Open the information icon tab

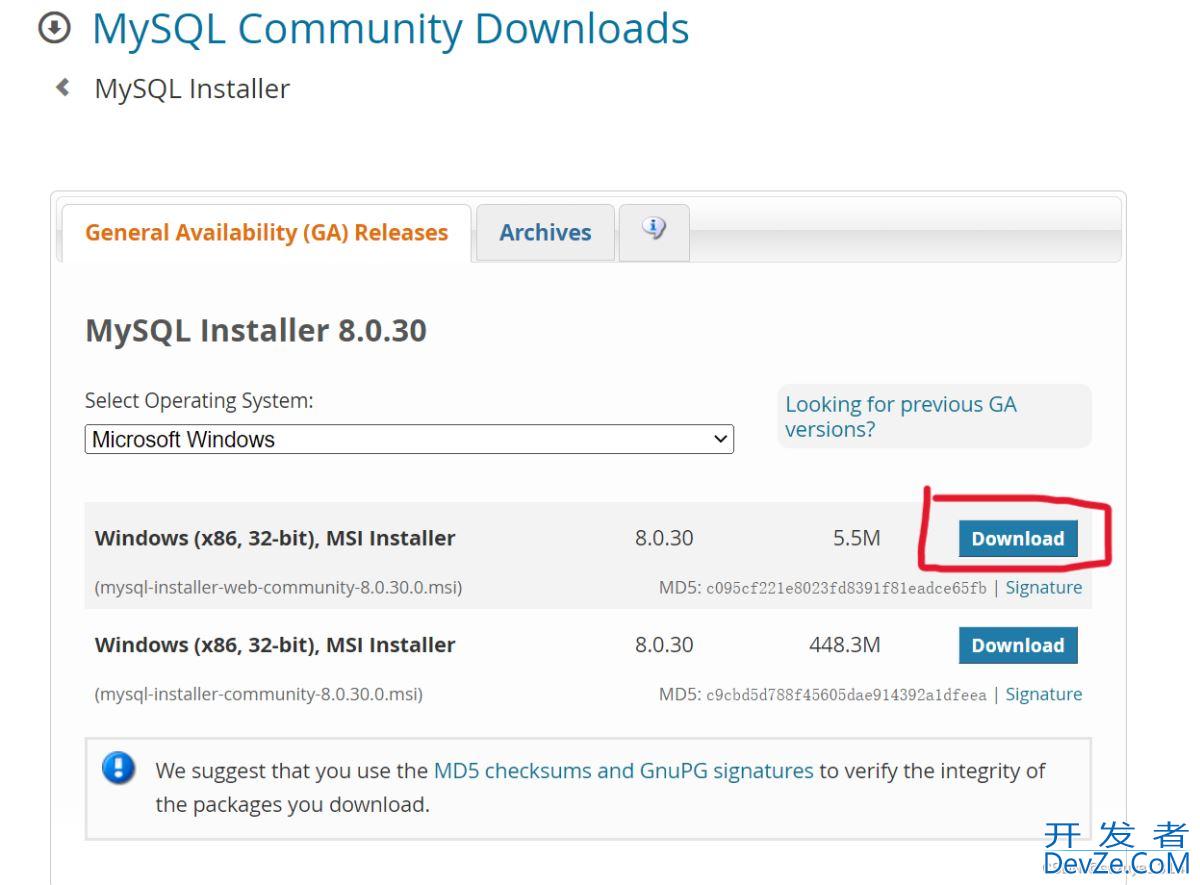pos(654,231)
